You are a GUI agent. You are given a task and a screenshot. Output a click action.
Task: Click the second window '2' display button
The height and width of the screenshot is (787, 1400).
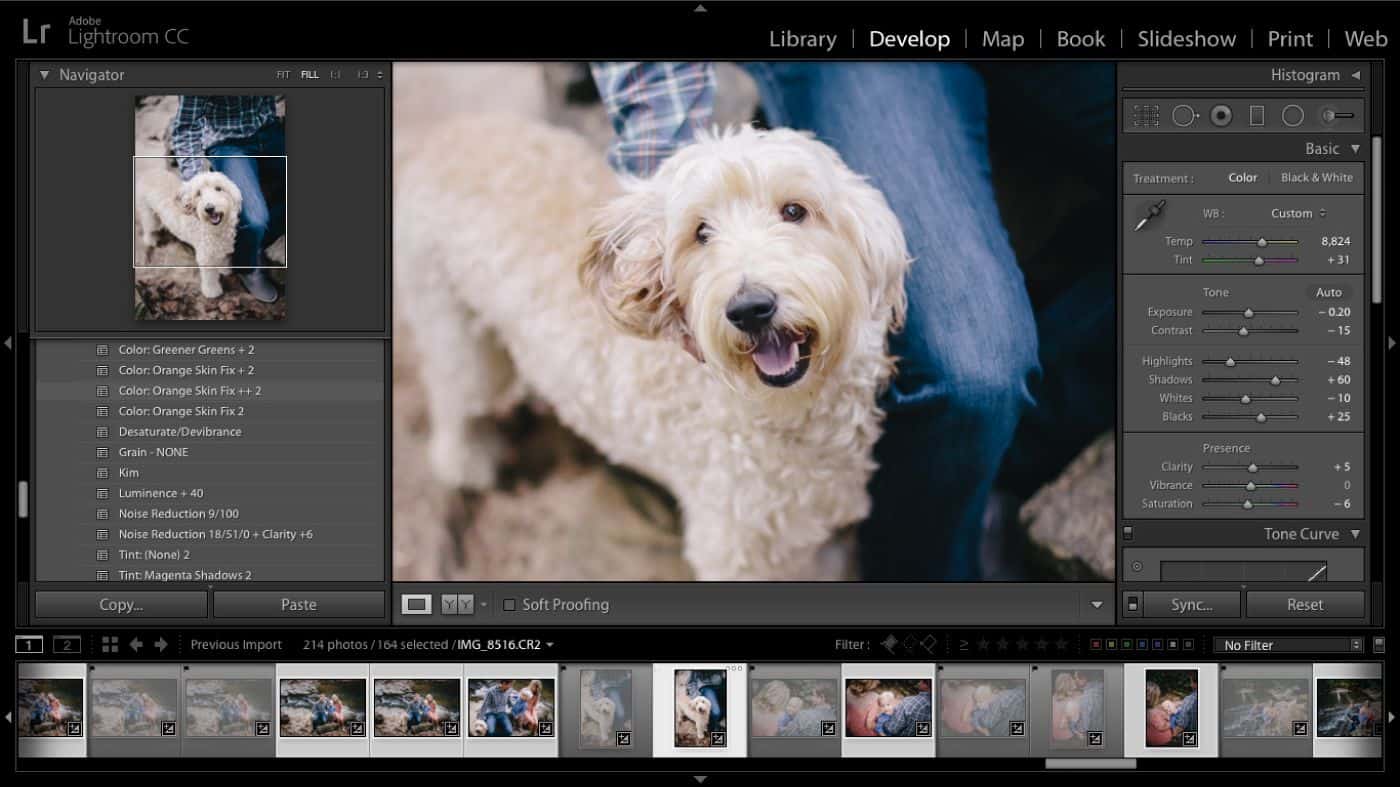click(x=67, y=645)
